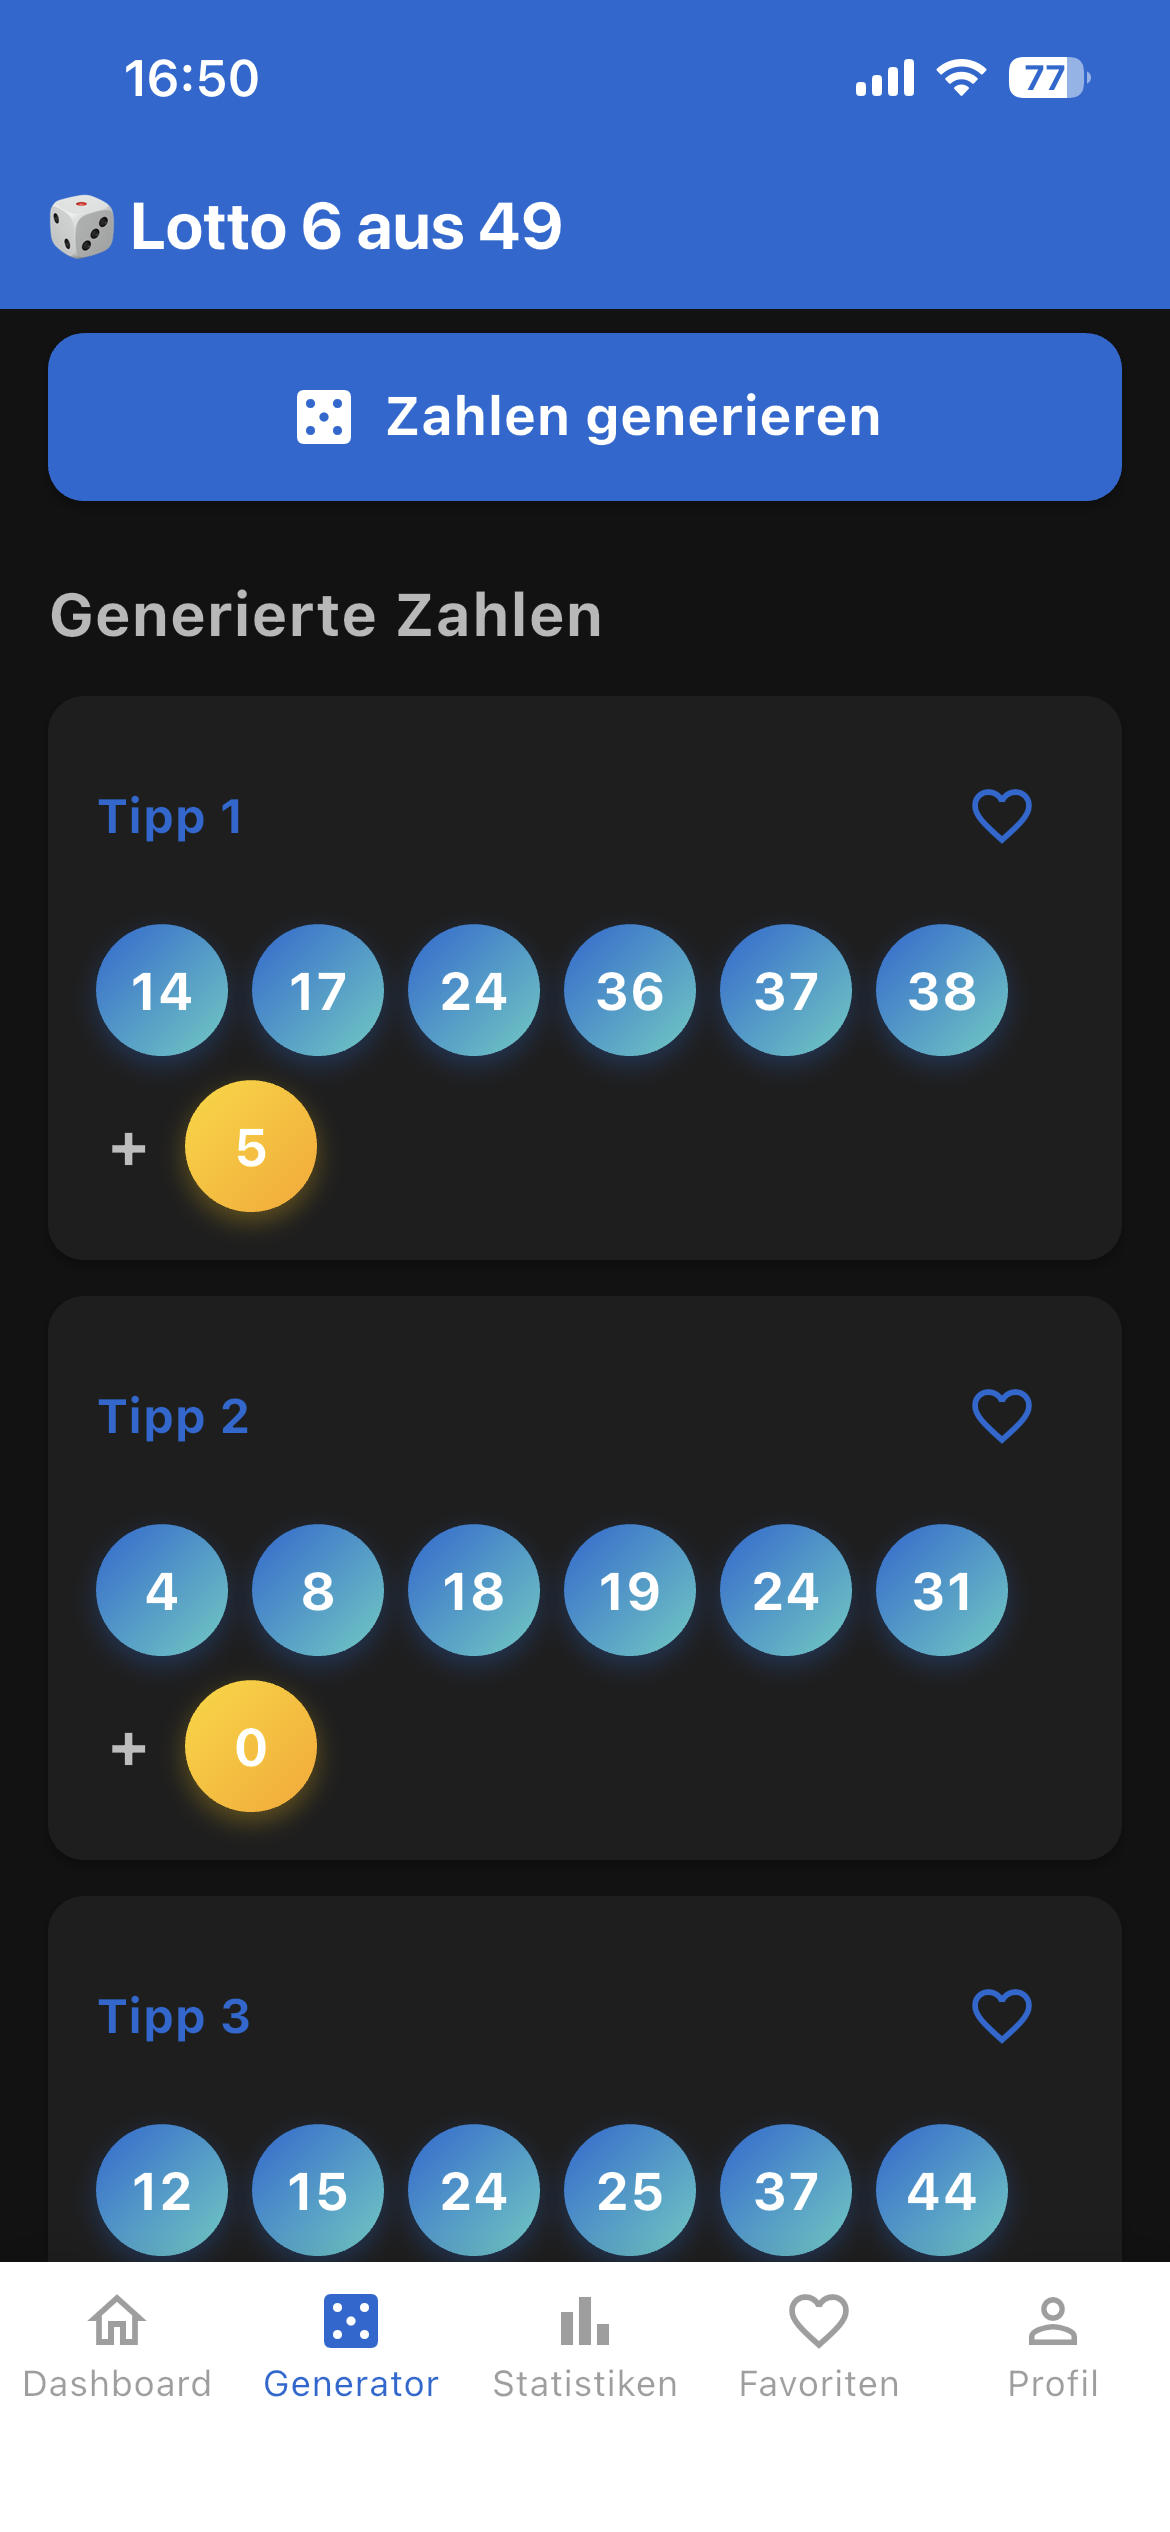The image size is (1170, 2532).
Task: Tap the Zahlen generieren button
Action: (x=585, y=417)
